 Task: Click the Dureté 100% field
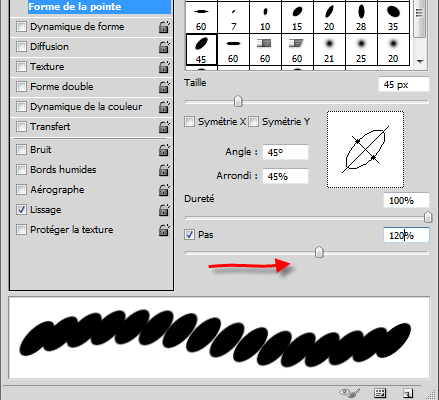(406, 200)
